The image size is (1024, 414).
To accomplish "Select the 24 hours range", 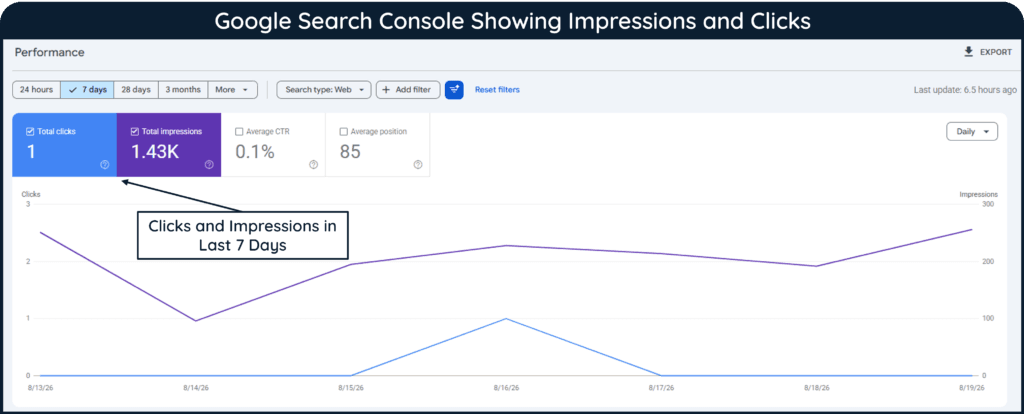I will coord(37,89).
